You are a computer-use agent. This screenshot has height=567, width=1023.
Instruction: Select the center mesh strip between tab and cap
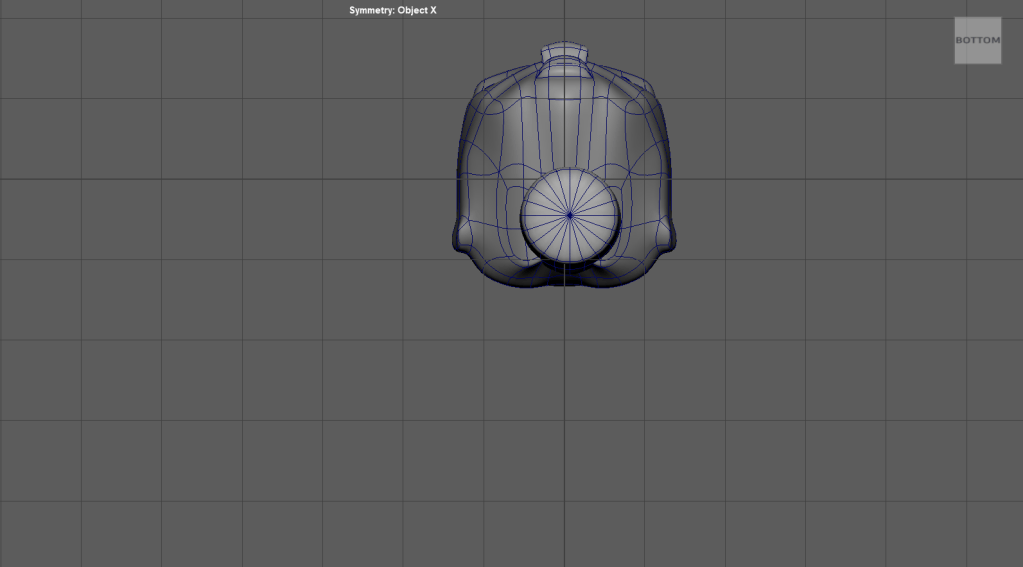pyautogui.click(x=565, y=125)
